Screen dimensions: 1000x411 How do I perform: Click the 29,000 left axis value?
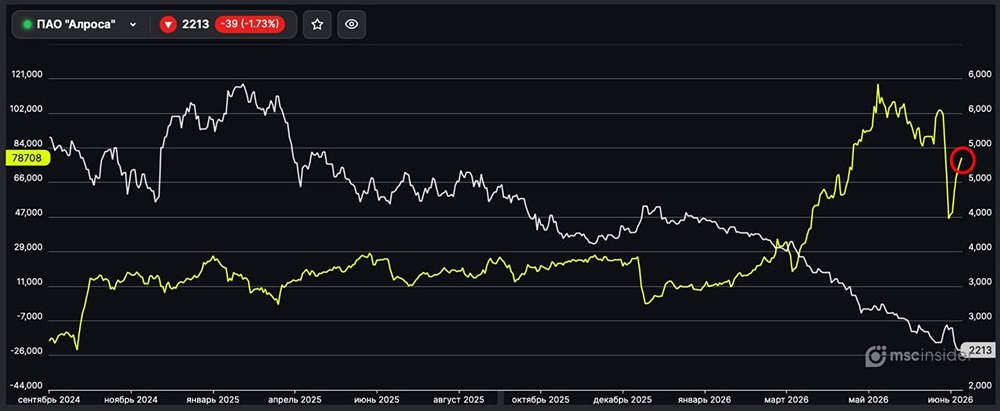coord(29,248)
